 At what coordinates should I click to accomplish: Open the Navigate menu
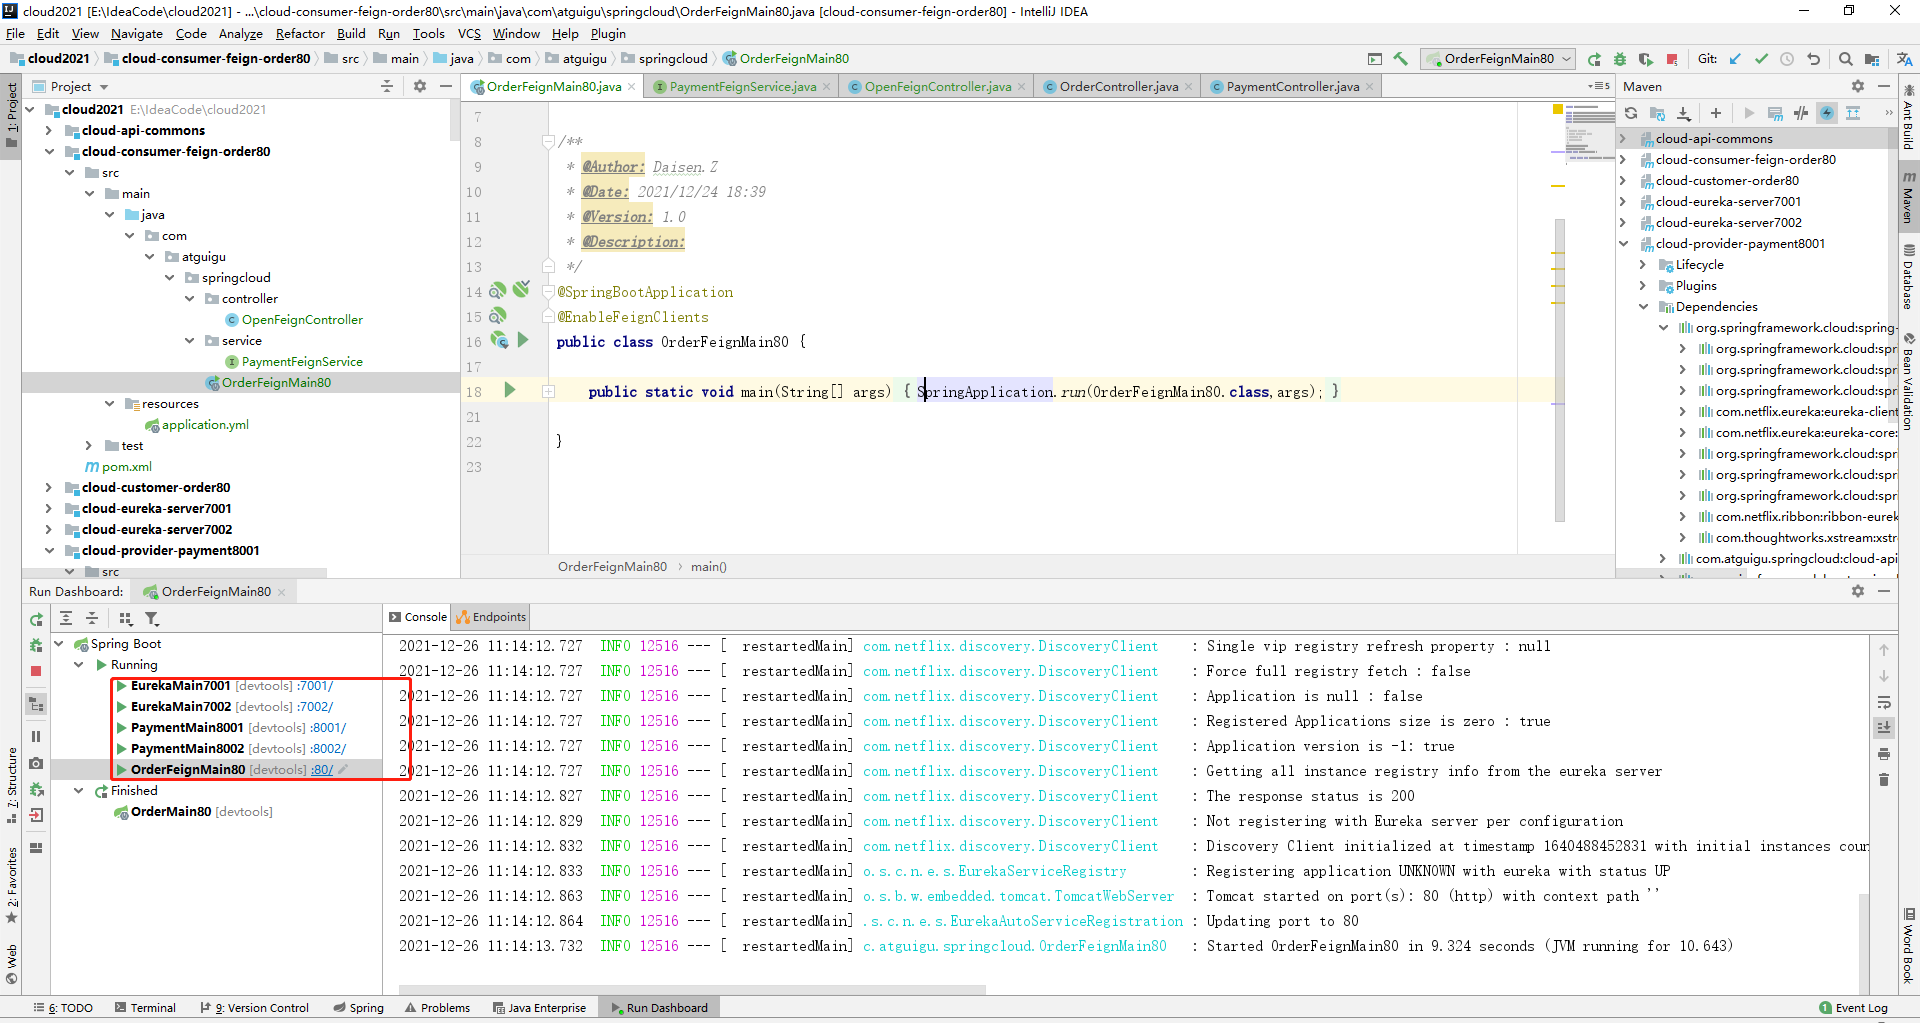click(x=137, y=33)
